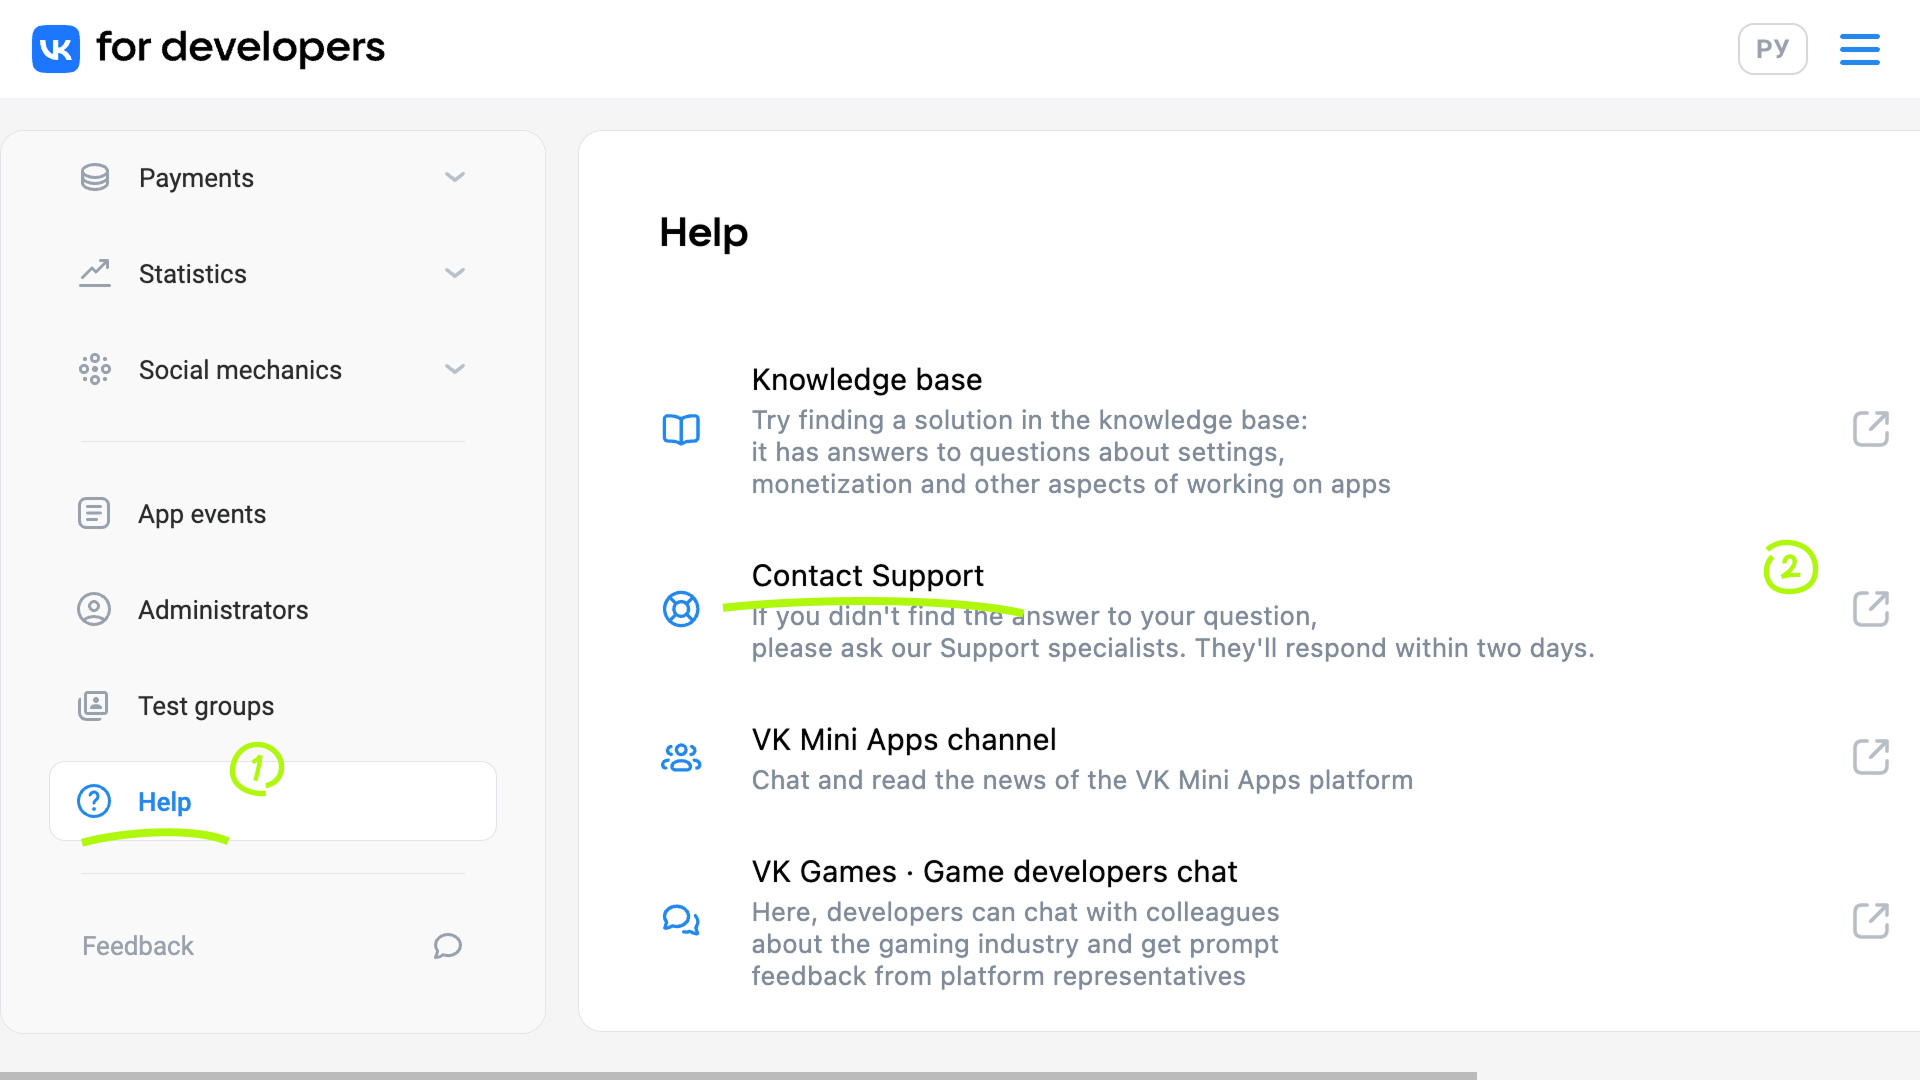Click 'They'll respond within two days' text
The width and height of the screenshot is (1920, 1080).
tap(1395, 648)
